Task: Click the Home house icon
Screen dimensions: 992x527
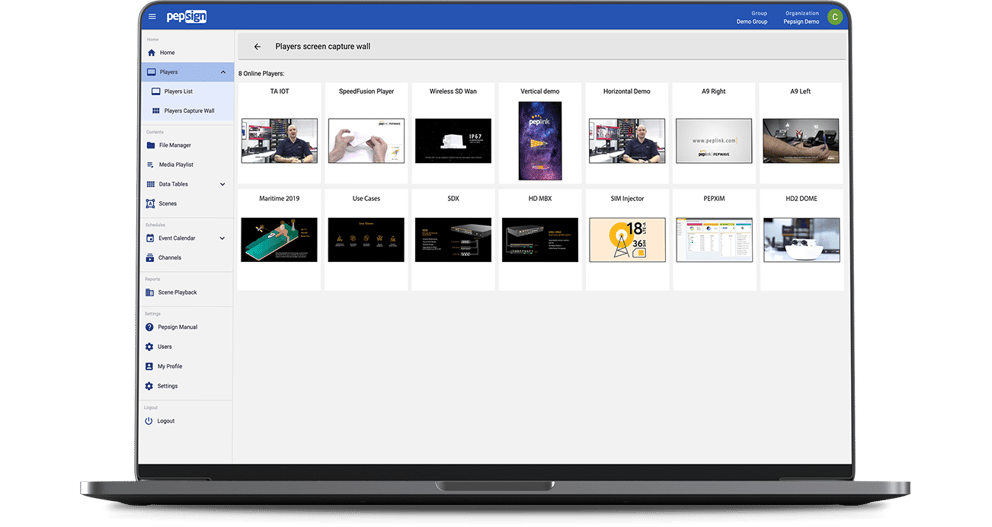Action: (x=151, y=53)
